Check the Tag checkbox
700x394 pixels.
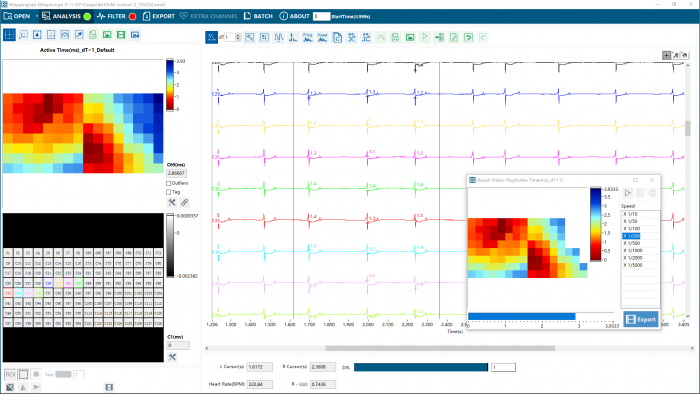[169, 192]
